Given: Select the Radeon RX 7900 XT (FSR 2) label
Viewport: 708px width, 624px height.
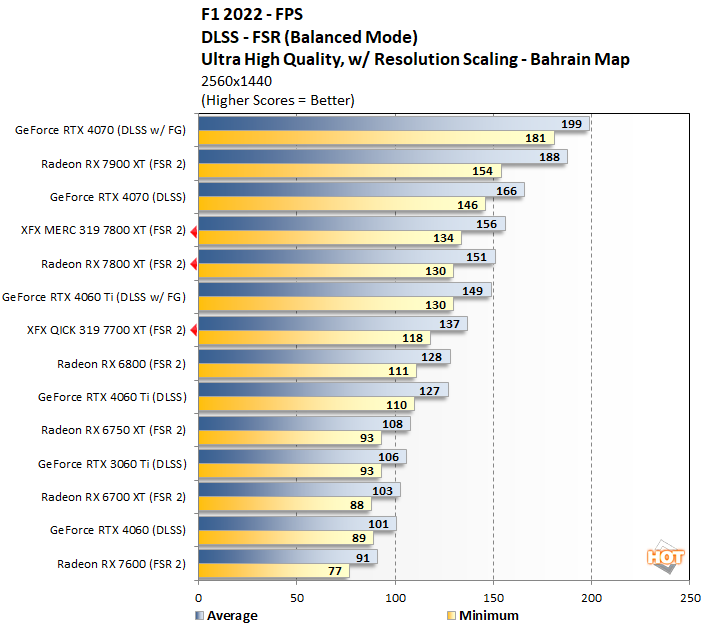Looking at the screenshot, I should 113,164.
